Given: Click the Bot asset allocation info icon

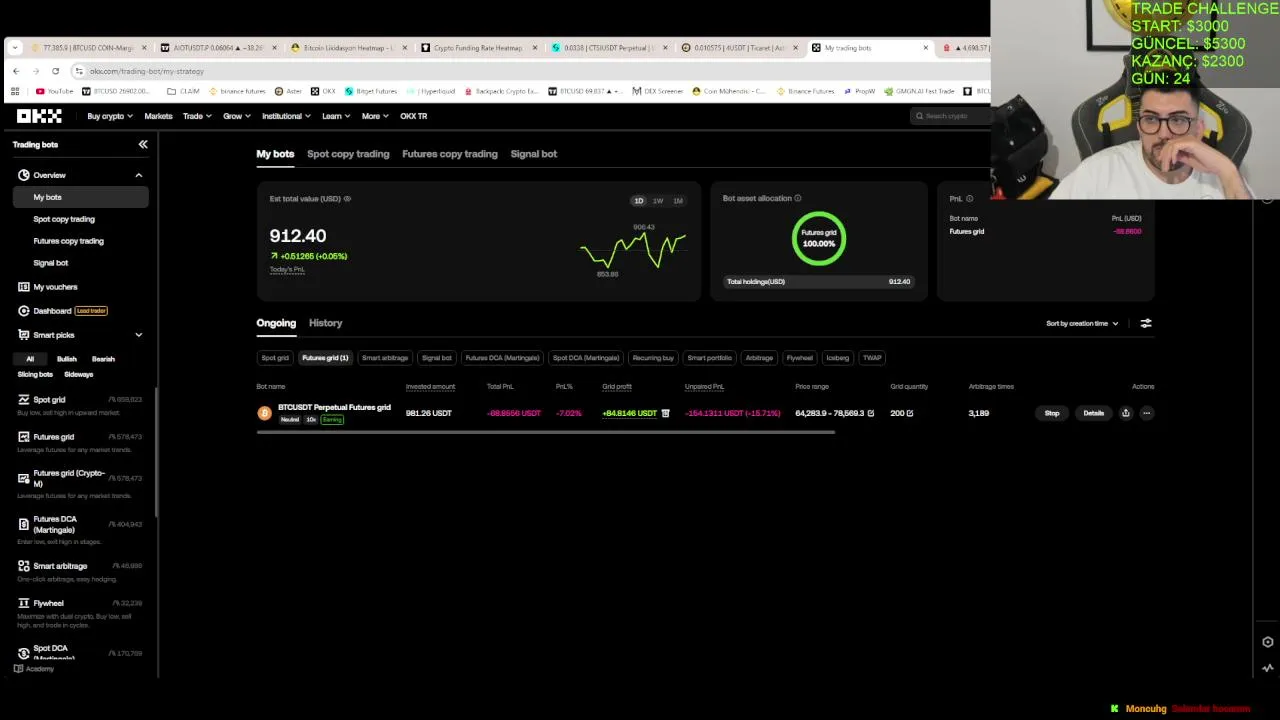Looking at the screenshot, I should (x=797, y=199).
